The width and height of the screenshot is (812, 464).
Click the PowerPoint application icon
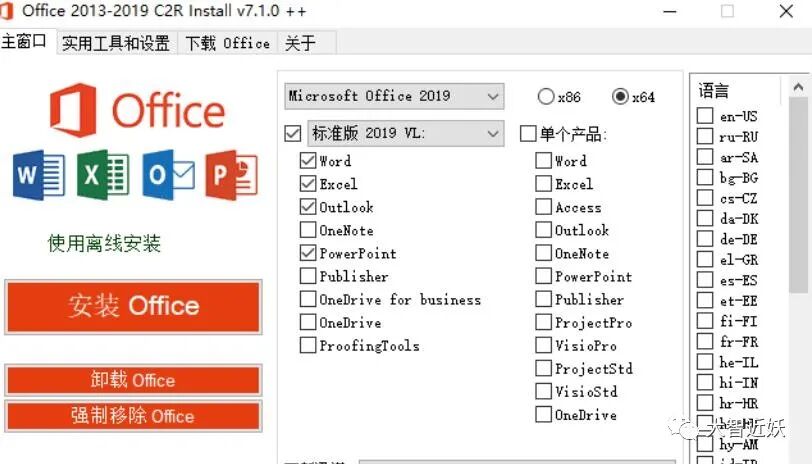231,175
